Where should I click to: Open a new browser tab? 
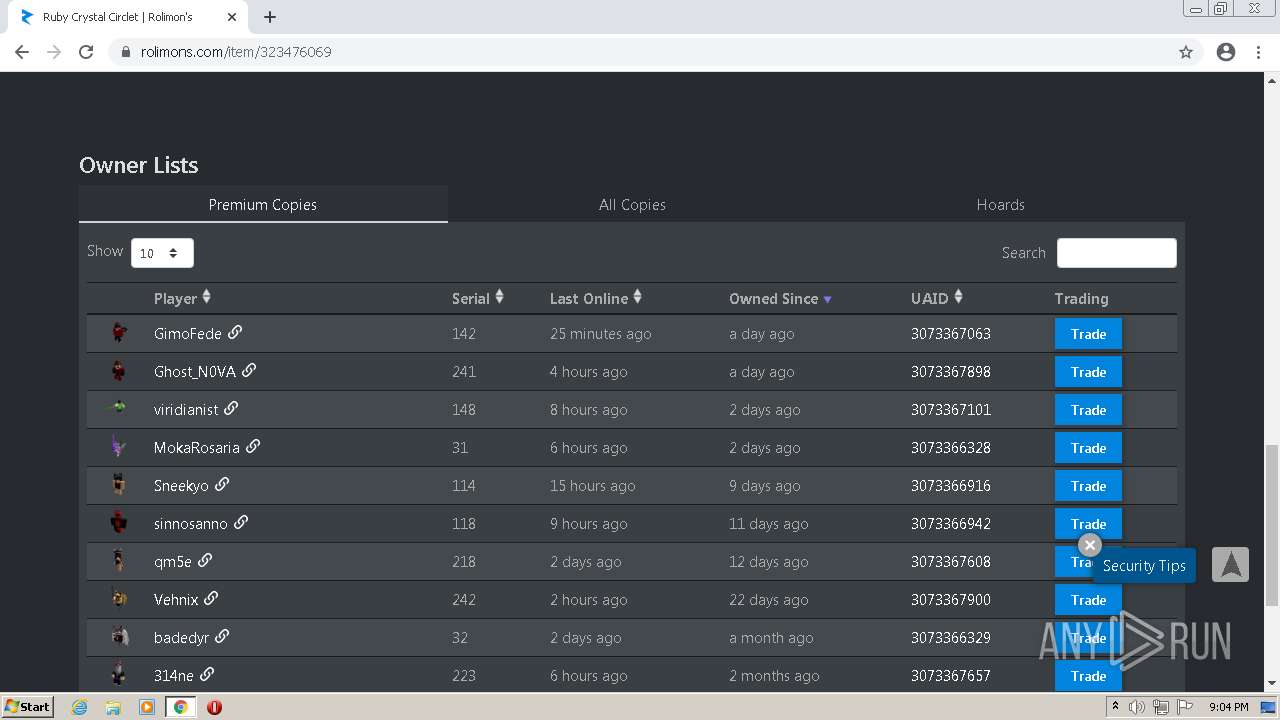coord(270,17)
